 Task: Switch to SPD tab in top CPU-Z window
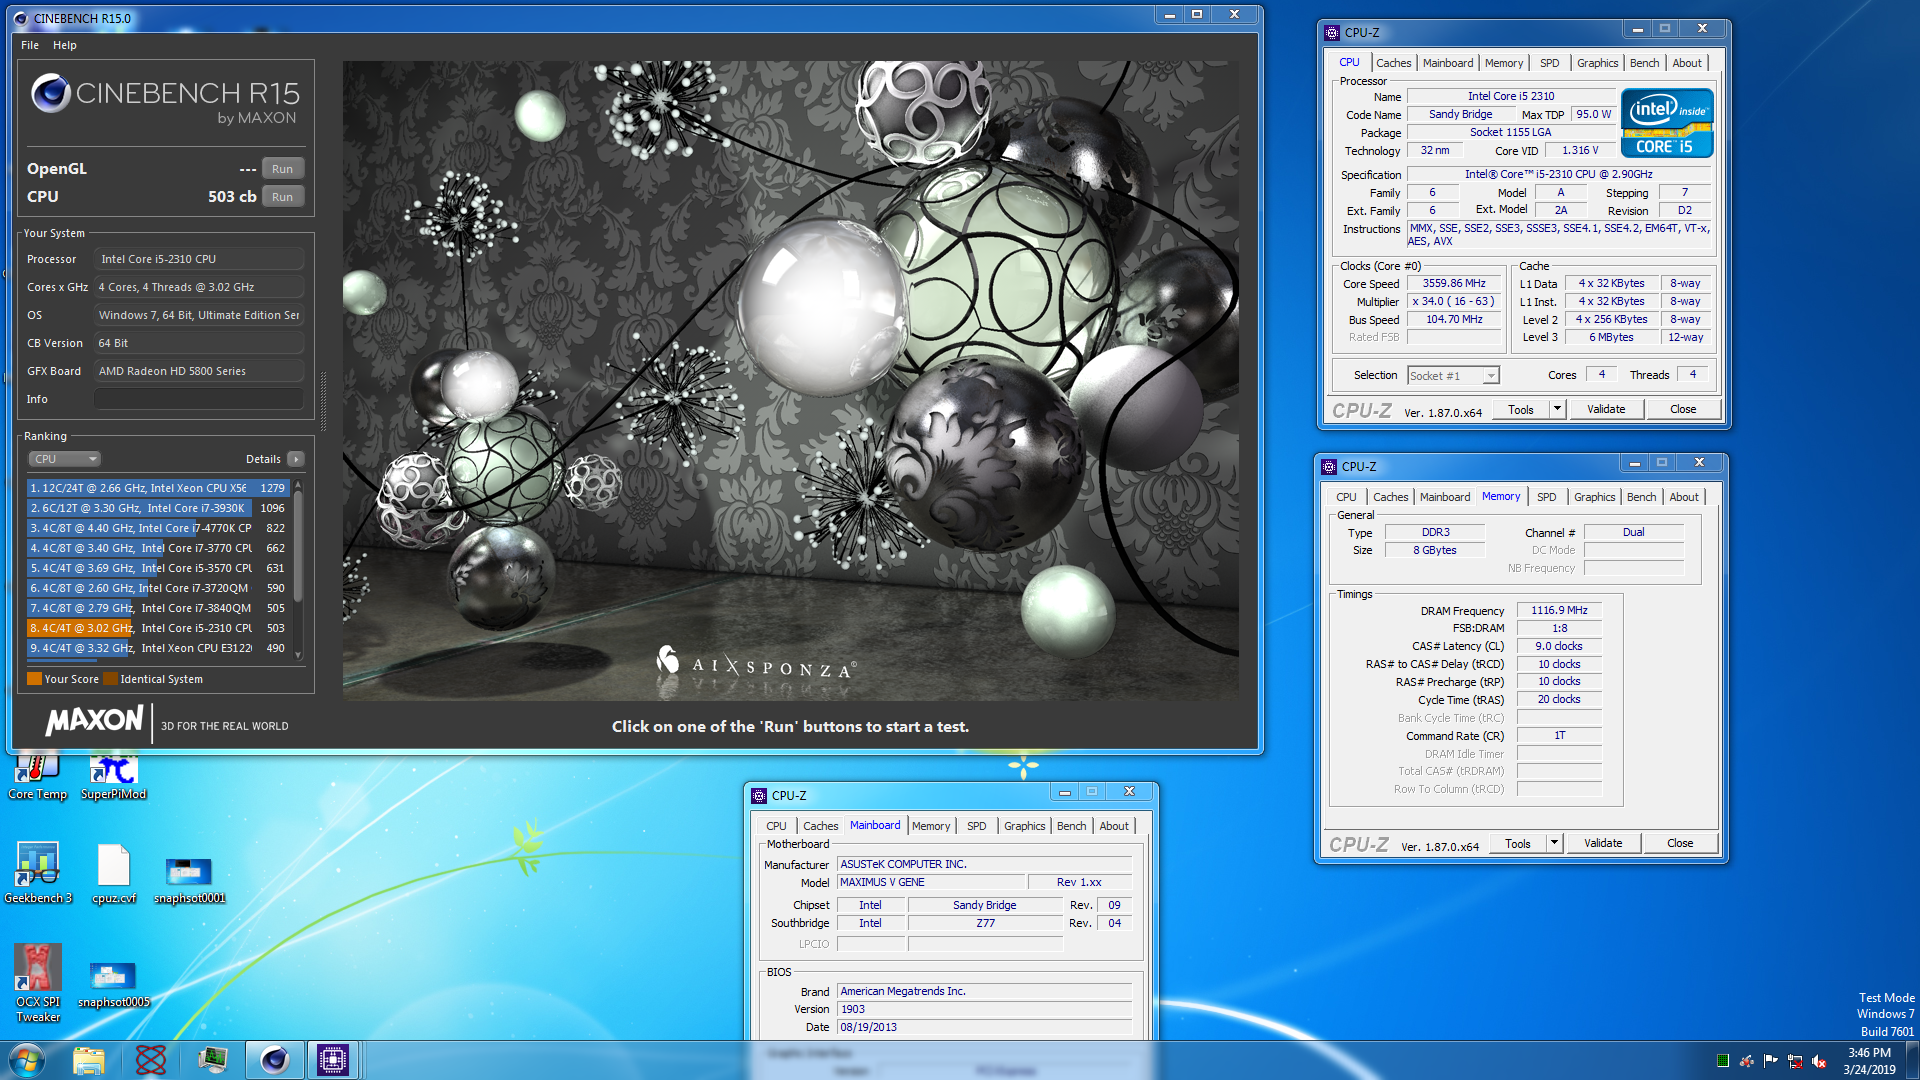coord(1549,63)
